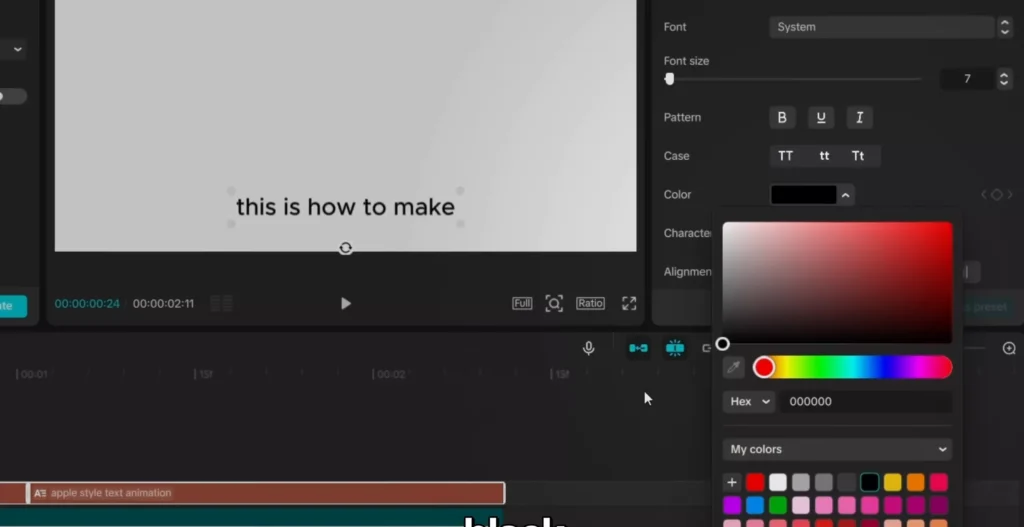Toggle Bold text pattern

782,118
